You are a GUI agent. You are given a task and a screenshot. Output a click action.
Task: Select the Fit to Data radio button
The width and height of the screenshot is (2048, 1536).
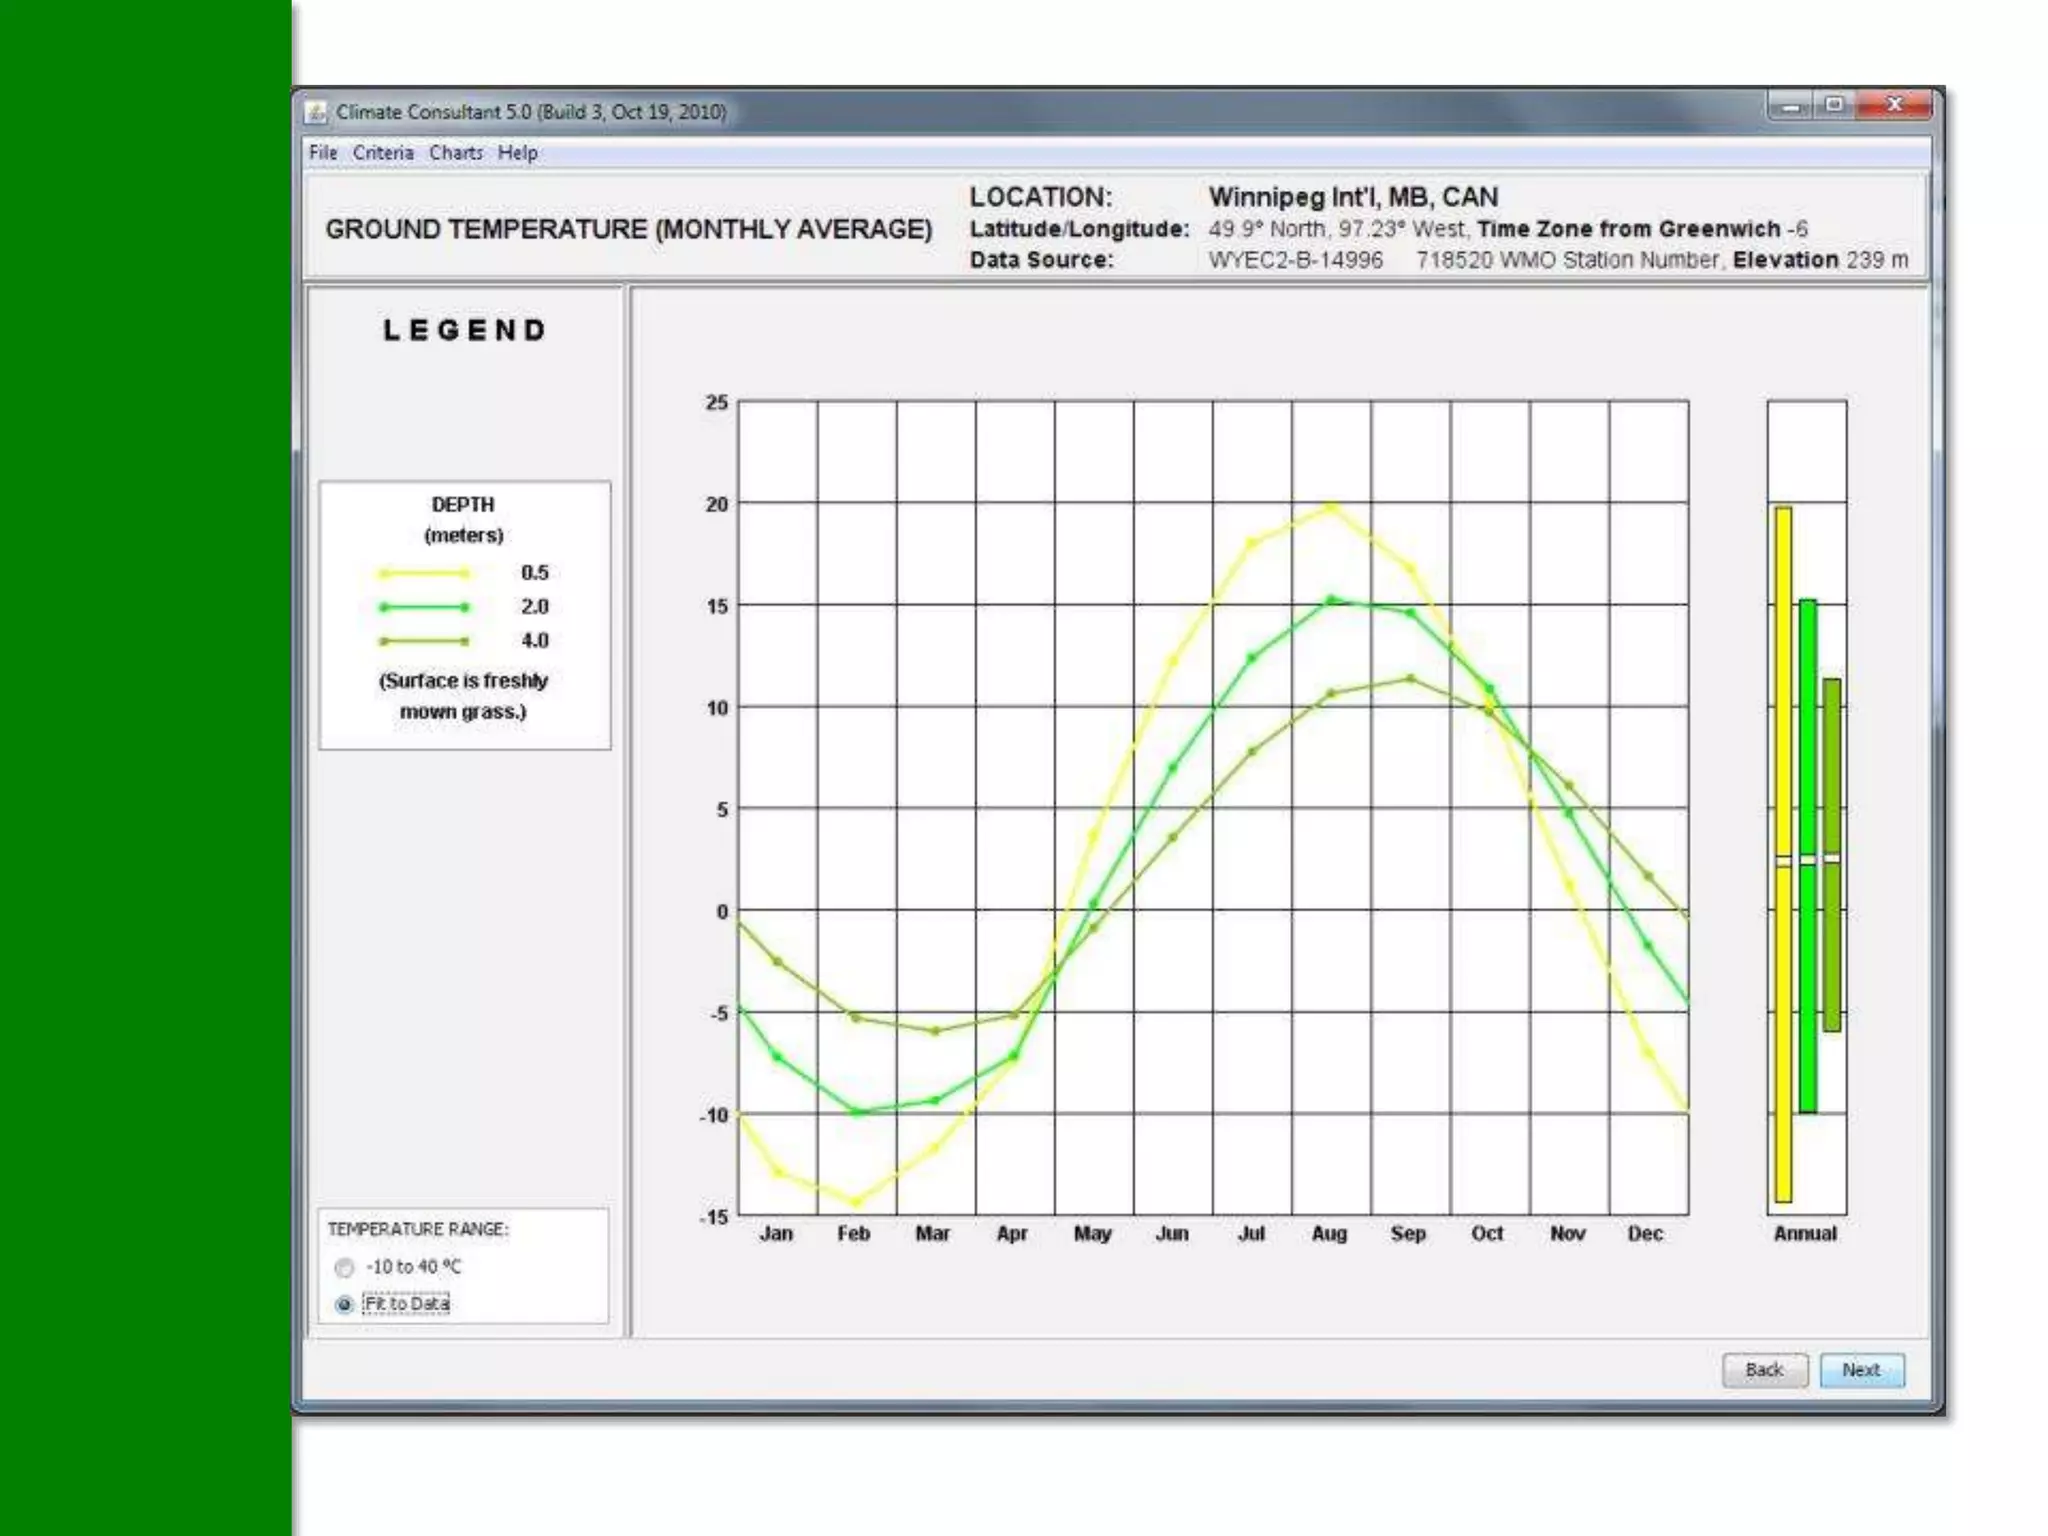pyautogui.click(x=345, y=1304)
